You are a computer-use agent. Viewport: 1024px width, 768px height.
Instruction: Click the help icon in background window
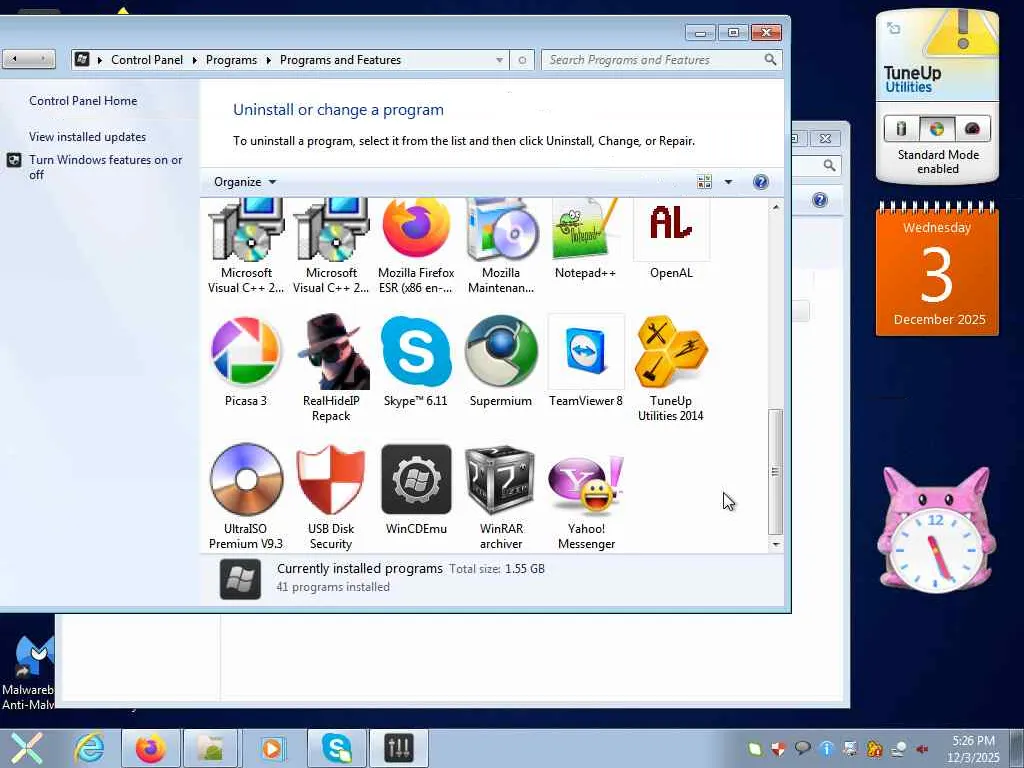pos(820,200)
